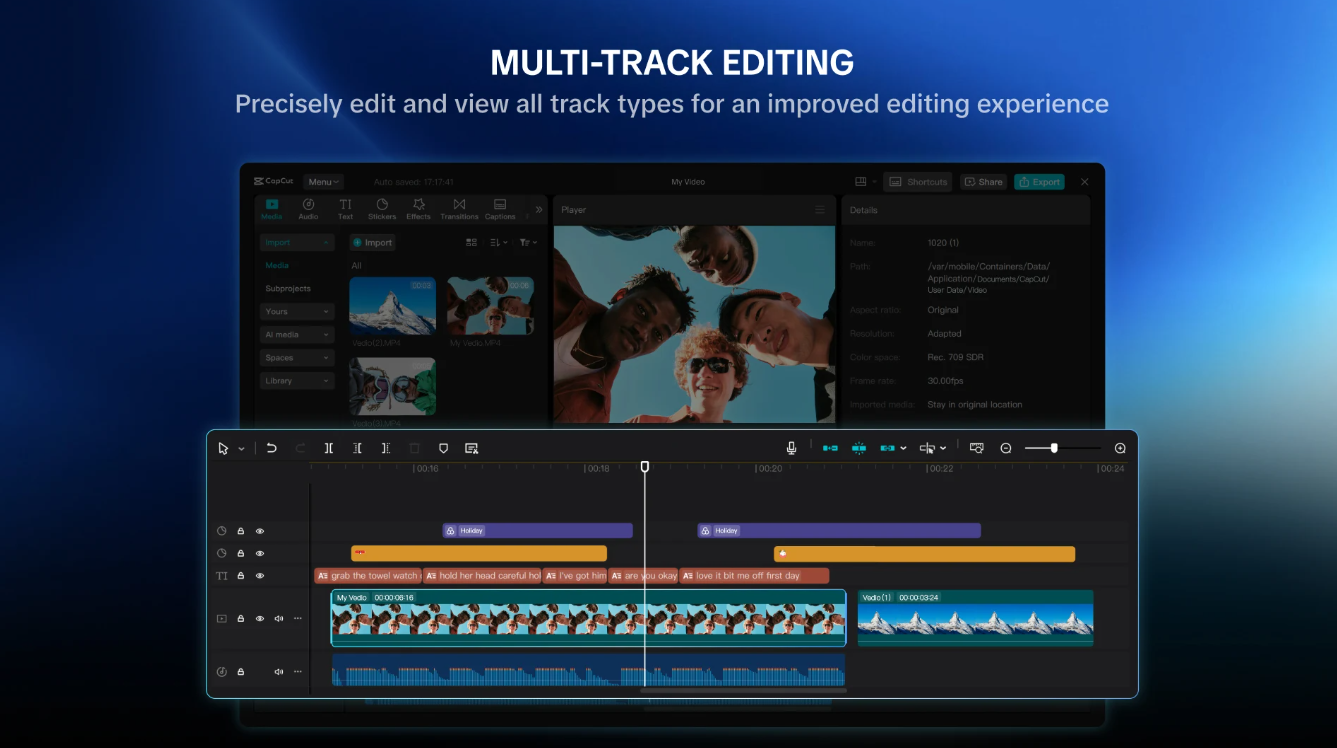1337x748 pixels.
Task: Mute the audio track speaker icon
Action: coord(279,672)
